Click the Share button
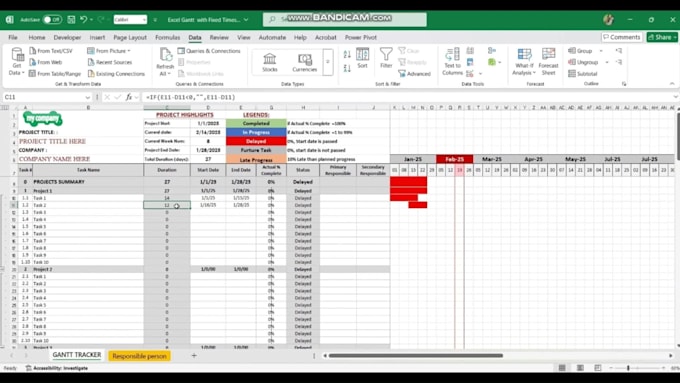This screenshot has width=680, height=383. pyautogui.click(x=662, y=37)
